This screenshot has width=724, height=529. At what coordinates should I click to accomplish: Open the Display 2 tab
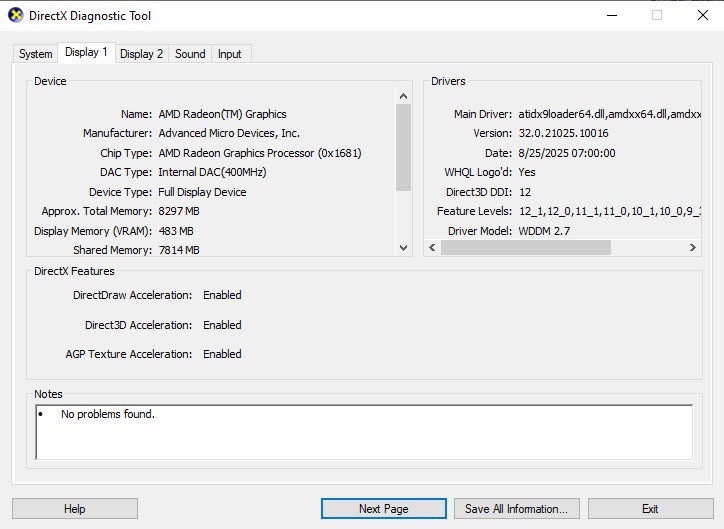pos(141,54)
